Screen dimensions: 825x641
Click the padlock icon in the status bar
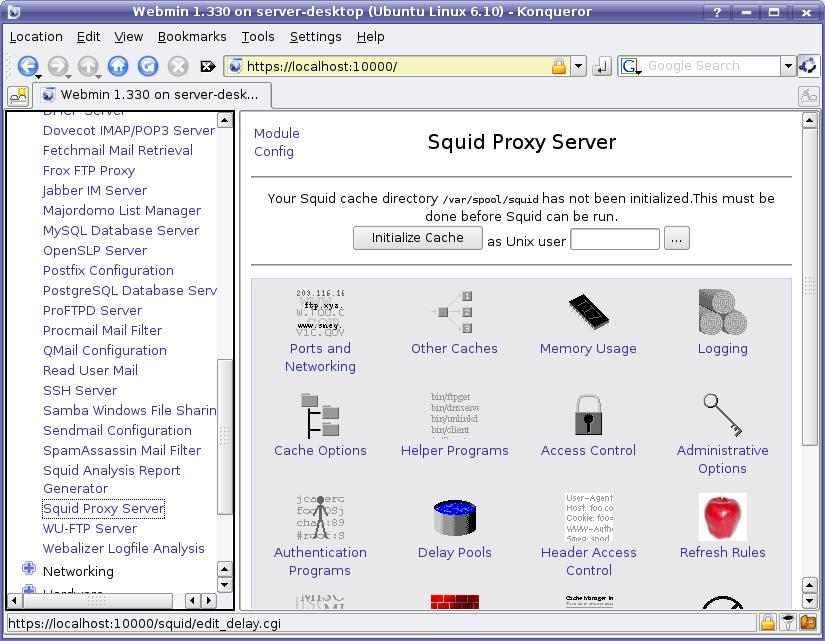point(768,623)
